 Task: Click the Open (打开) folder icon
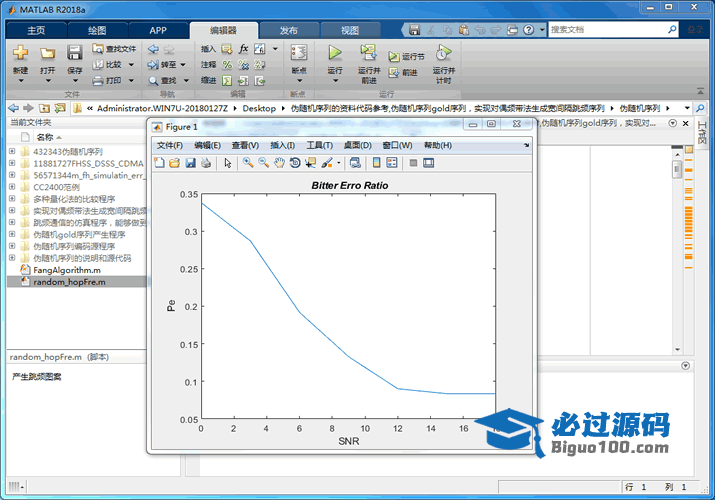click(x=47, y=53)
